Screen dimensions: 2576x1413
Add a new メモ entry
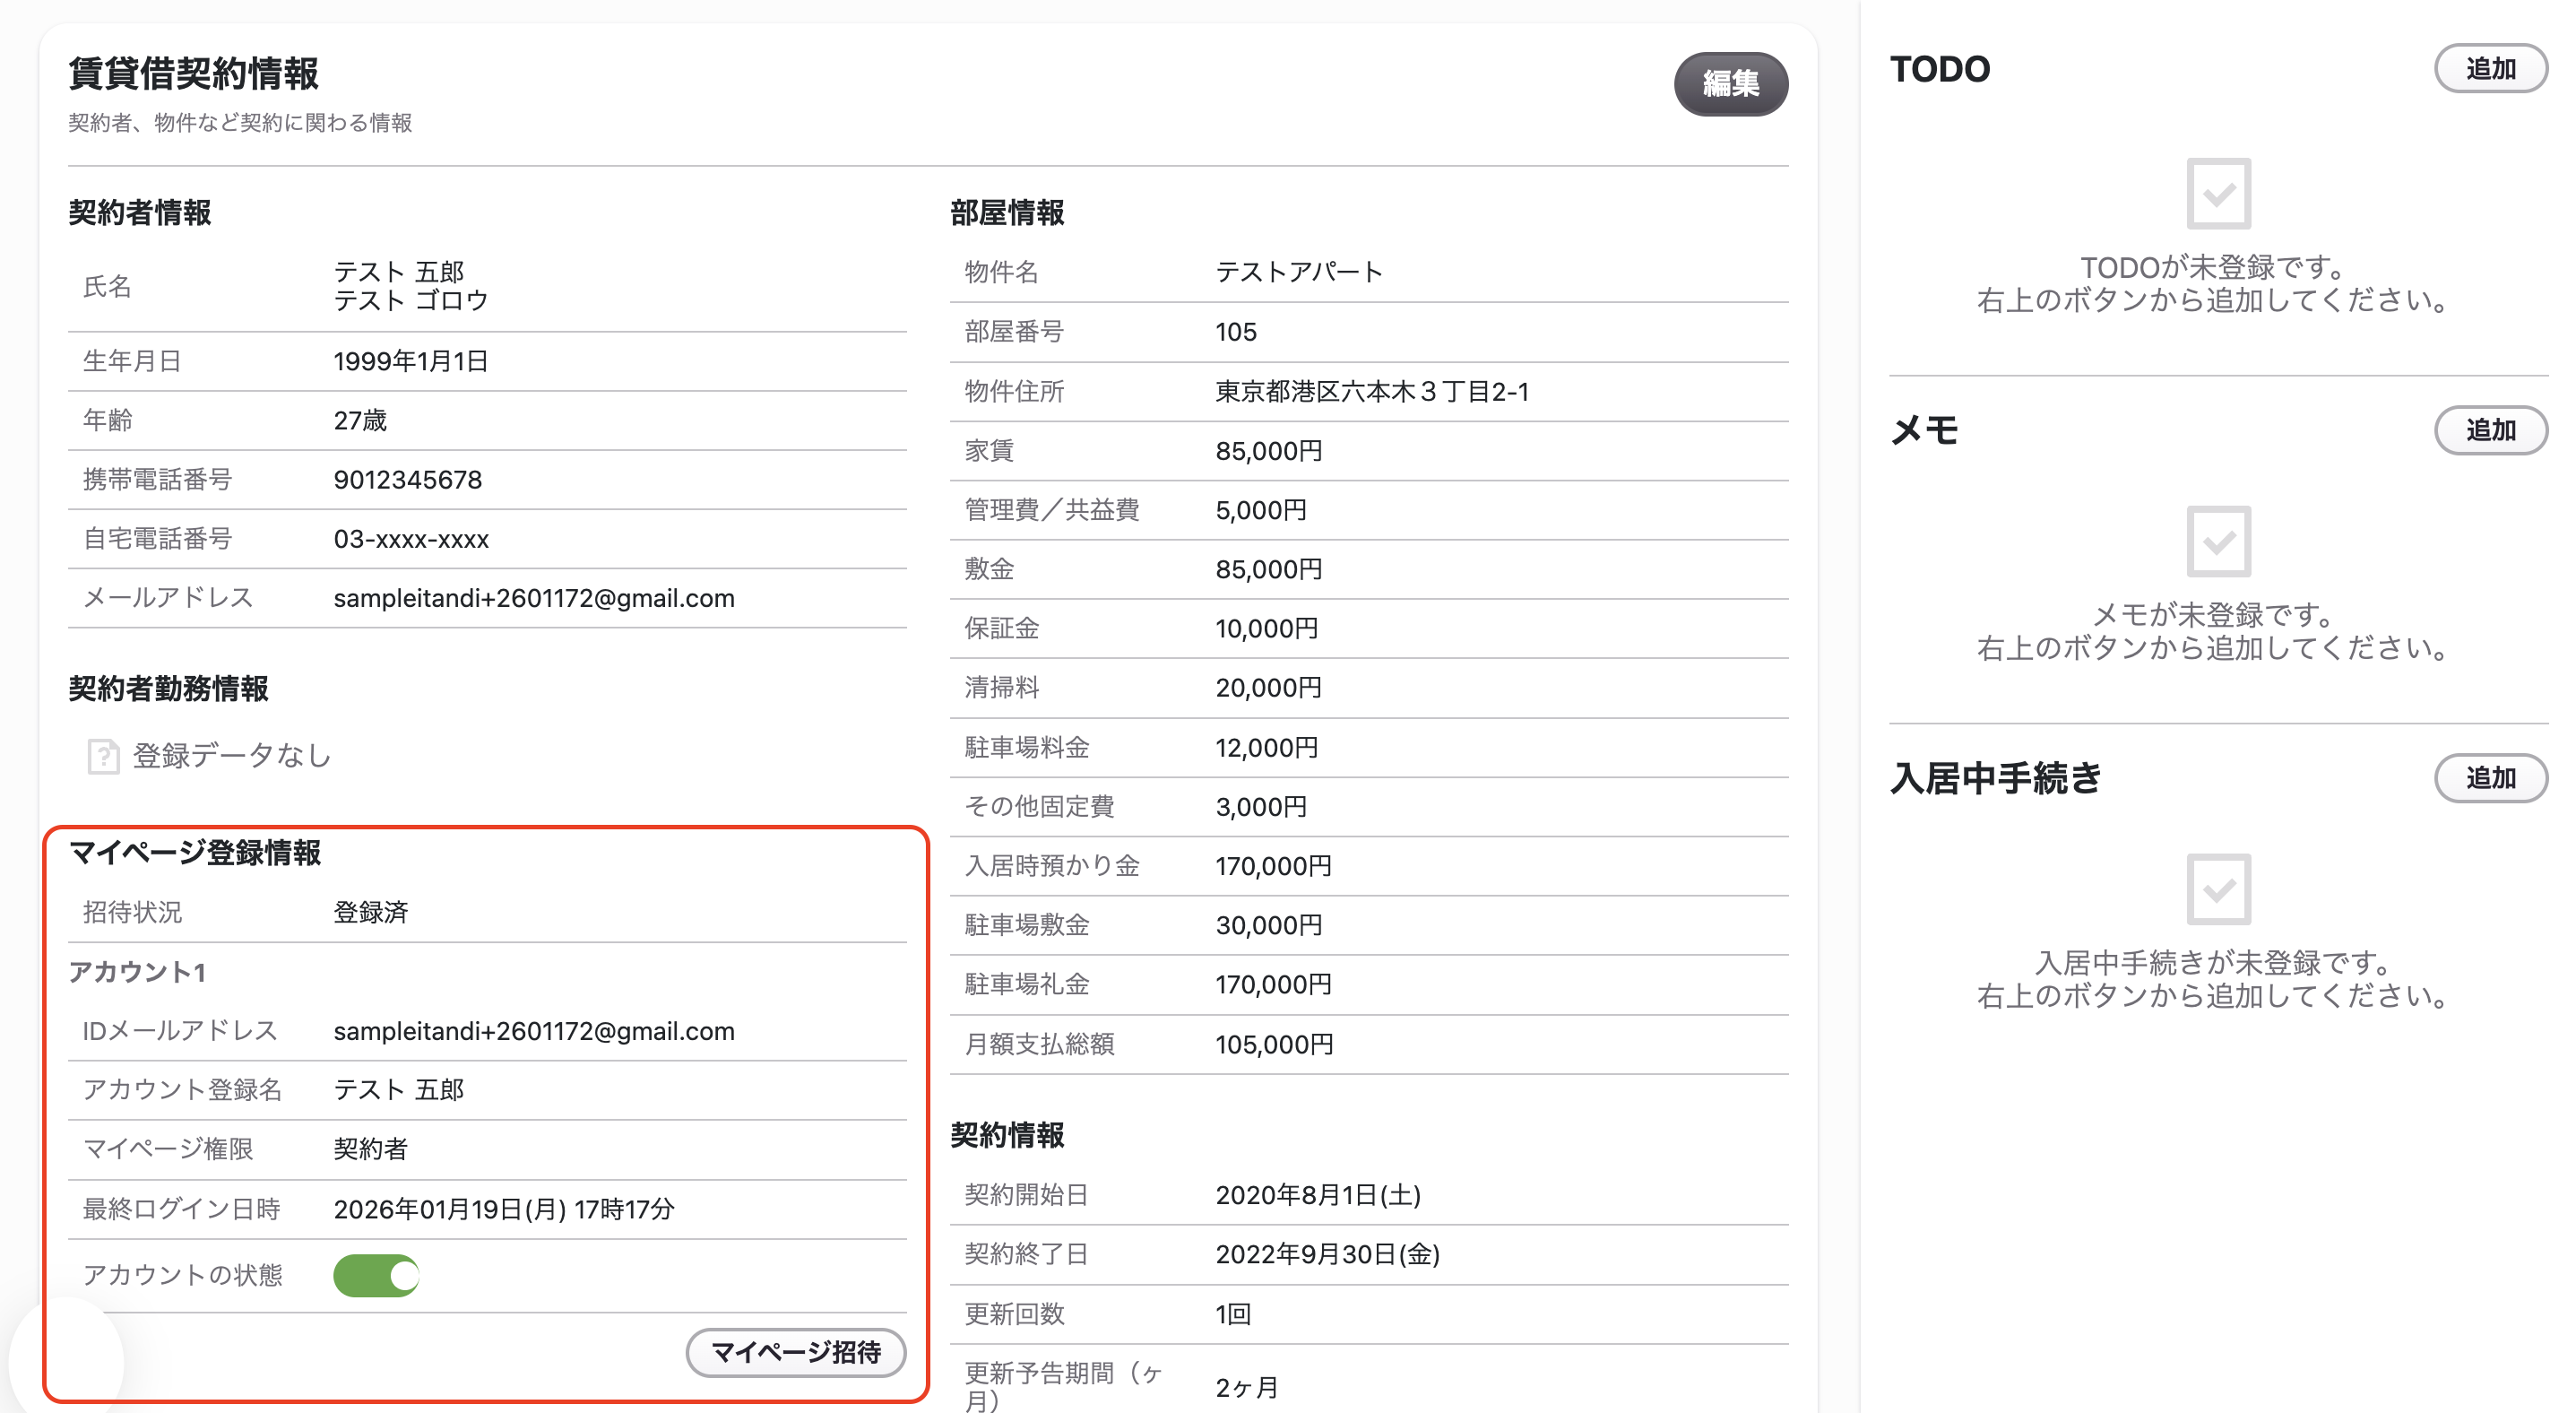pos(2490,430)
